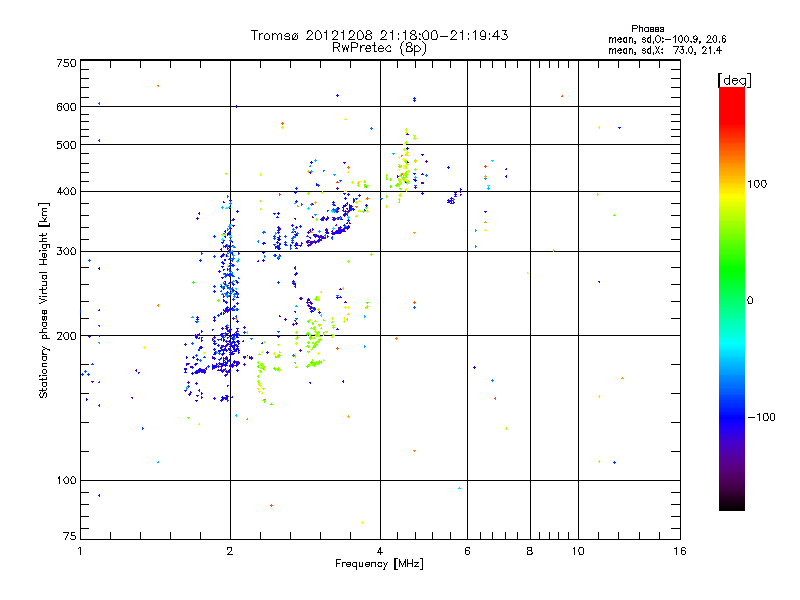
Task: Click the x-axis tick label '8'
Action: tap(530, 551)
